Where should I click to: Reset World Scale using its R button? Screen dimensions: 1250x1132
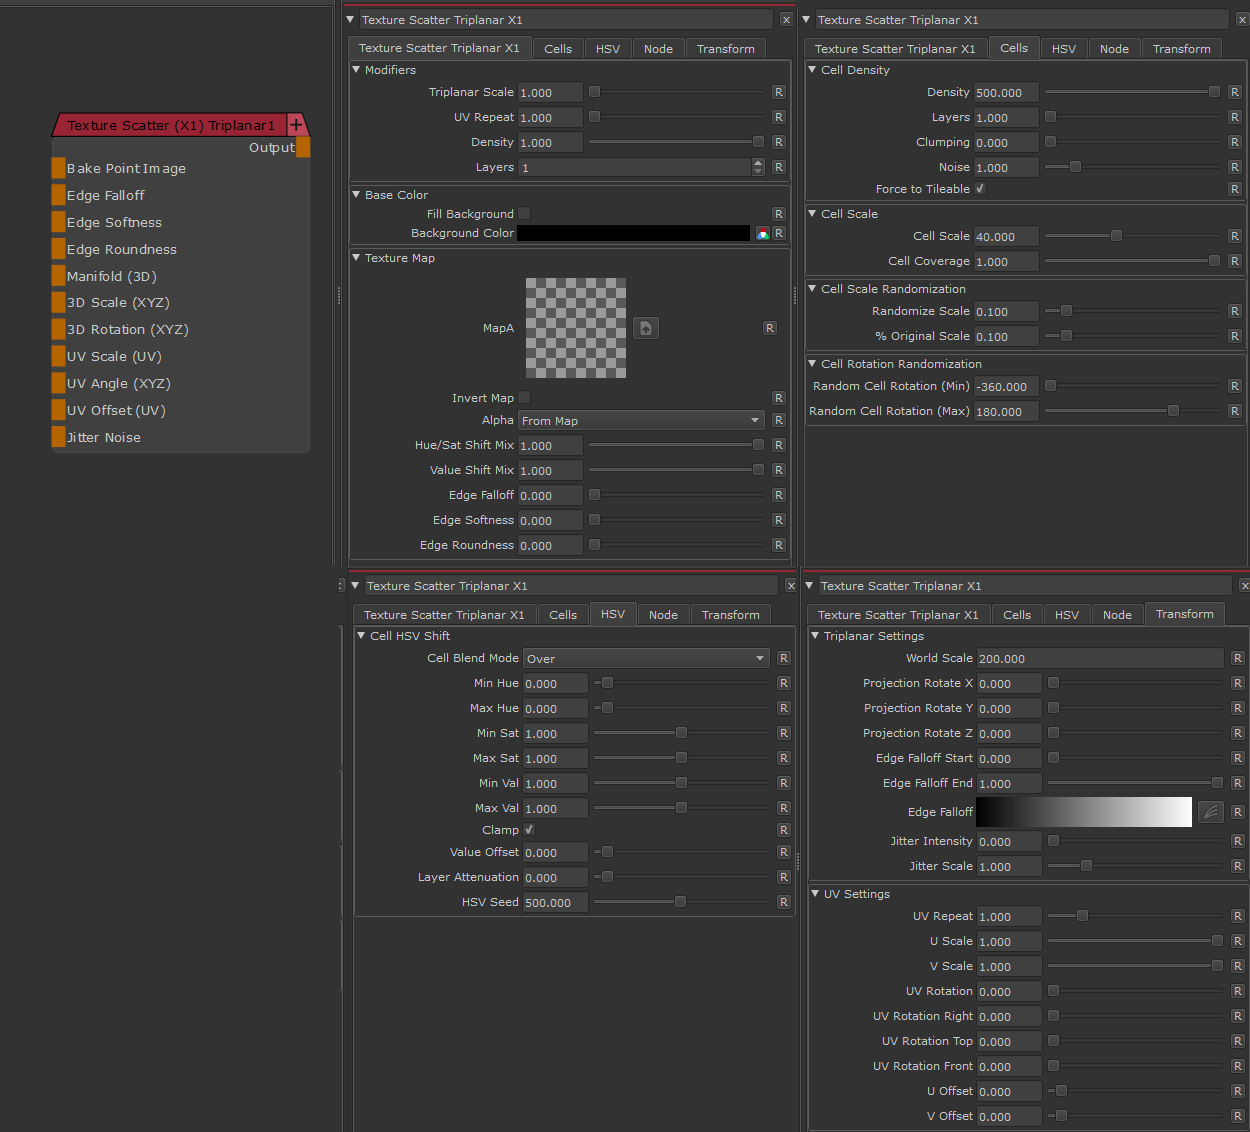tap(1237, 658)
